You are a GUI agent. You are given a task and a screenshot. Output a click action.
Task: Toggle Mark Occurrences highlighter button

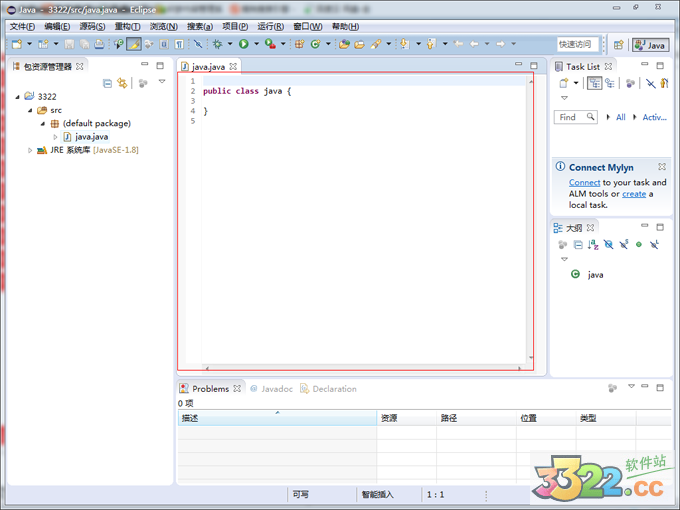[x=134, y=44]
